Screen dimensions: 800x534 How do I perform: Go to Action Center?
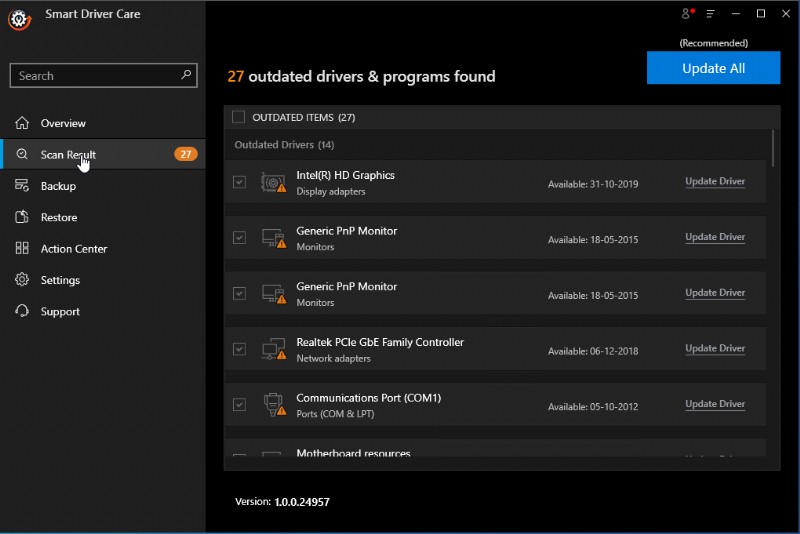click(73, 249)
